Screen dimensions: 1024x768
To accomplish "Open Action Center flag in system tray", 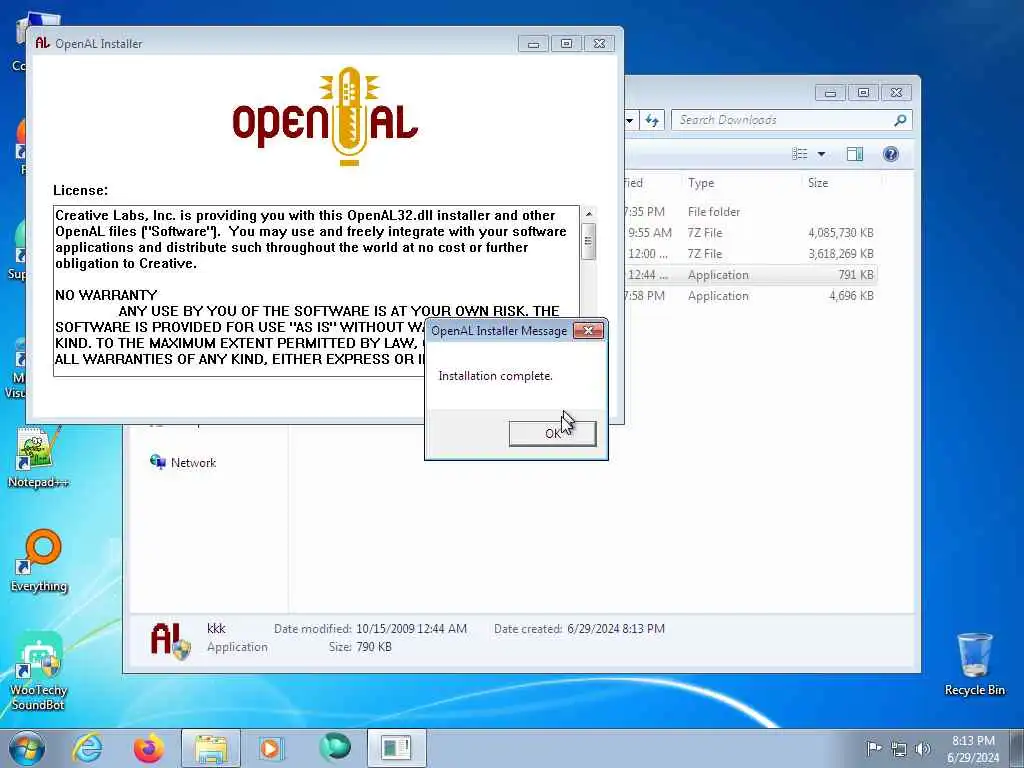I will point(874,748).
